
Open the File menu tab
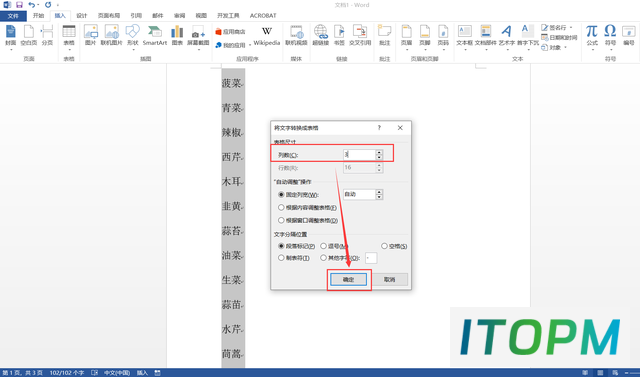tap(13, 16)
